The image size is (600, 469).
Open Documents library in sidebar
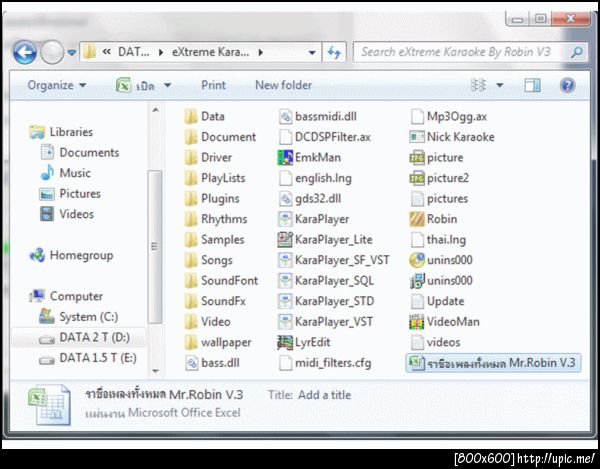pos(80,152)
